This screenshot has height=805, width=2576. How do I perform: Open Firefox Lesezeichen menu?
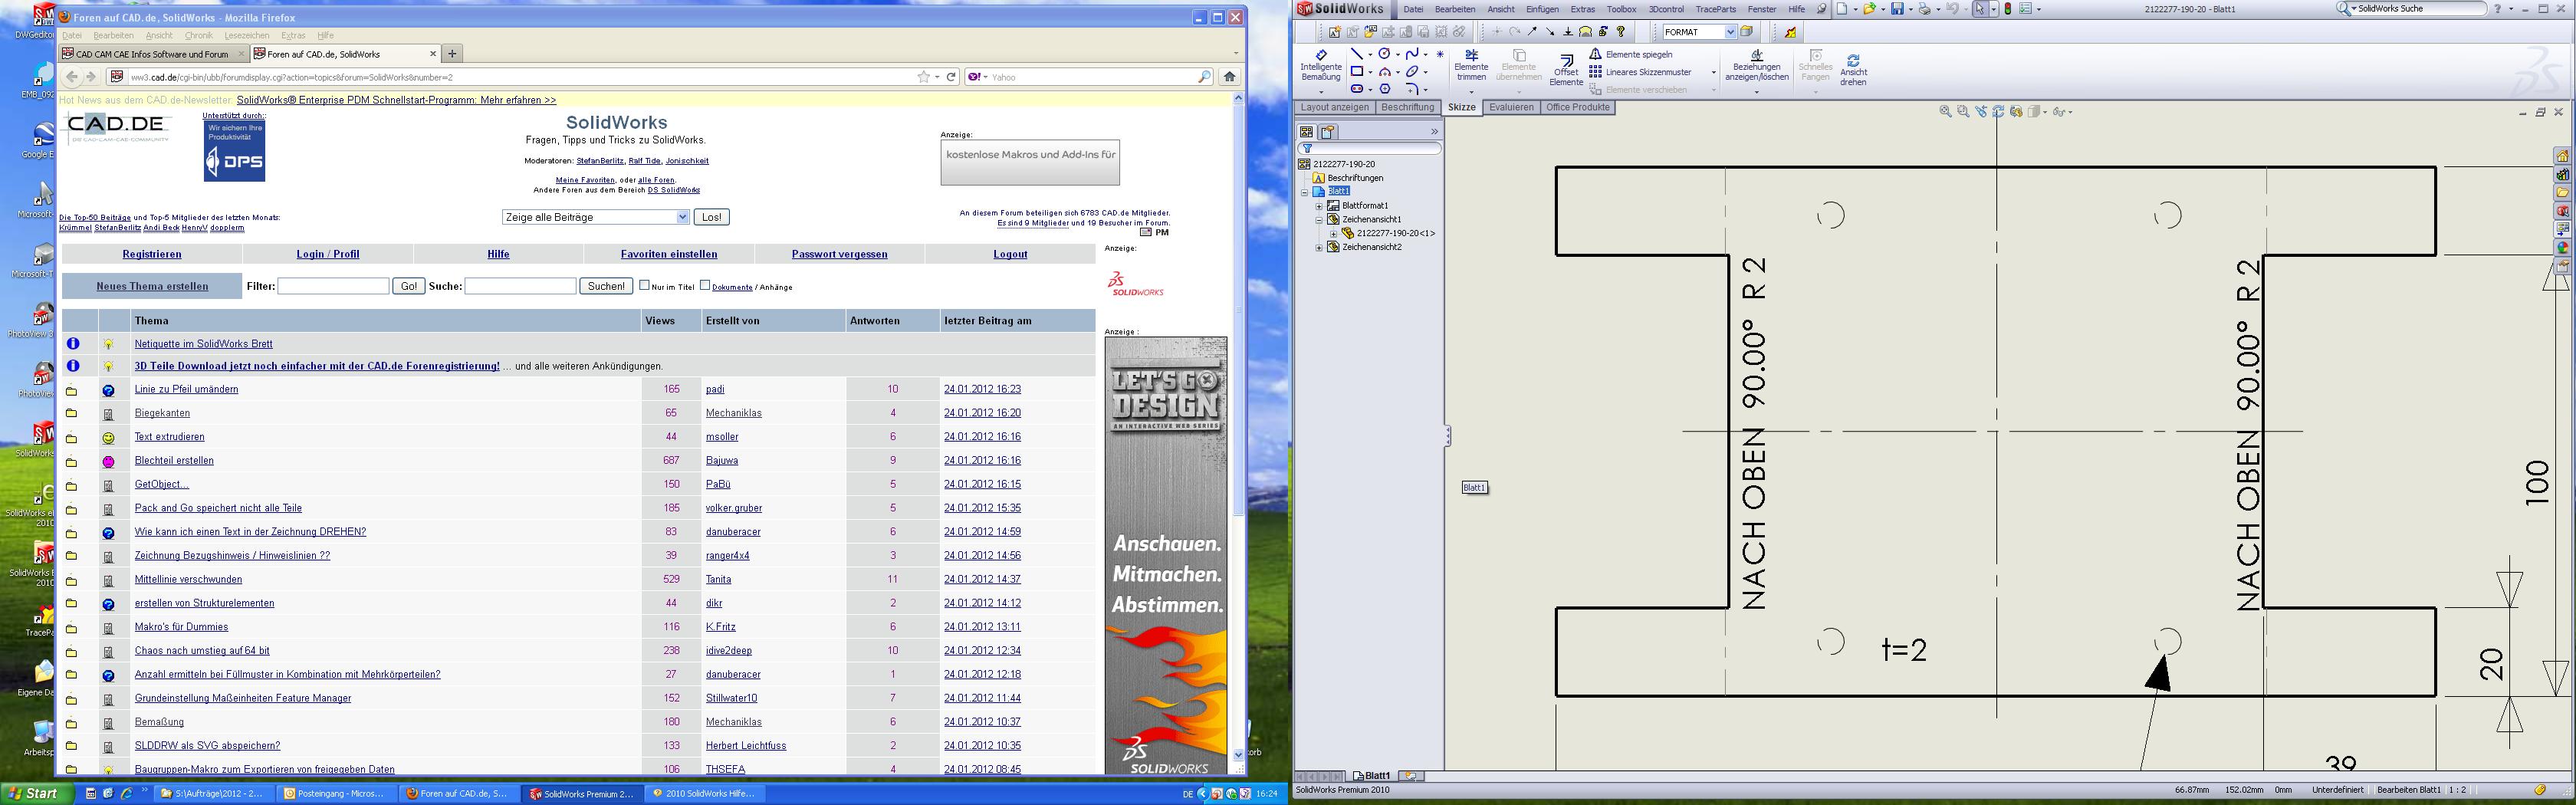[x=246, y=35]
